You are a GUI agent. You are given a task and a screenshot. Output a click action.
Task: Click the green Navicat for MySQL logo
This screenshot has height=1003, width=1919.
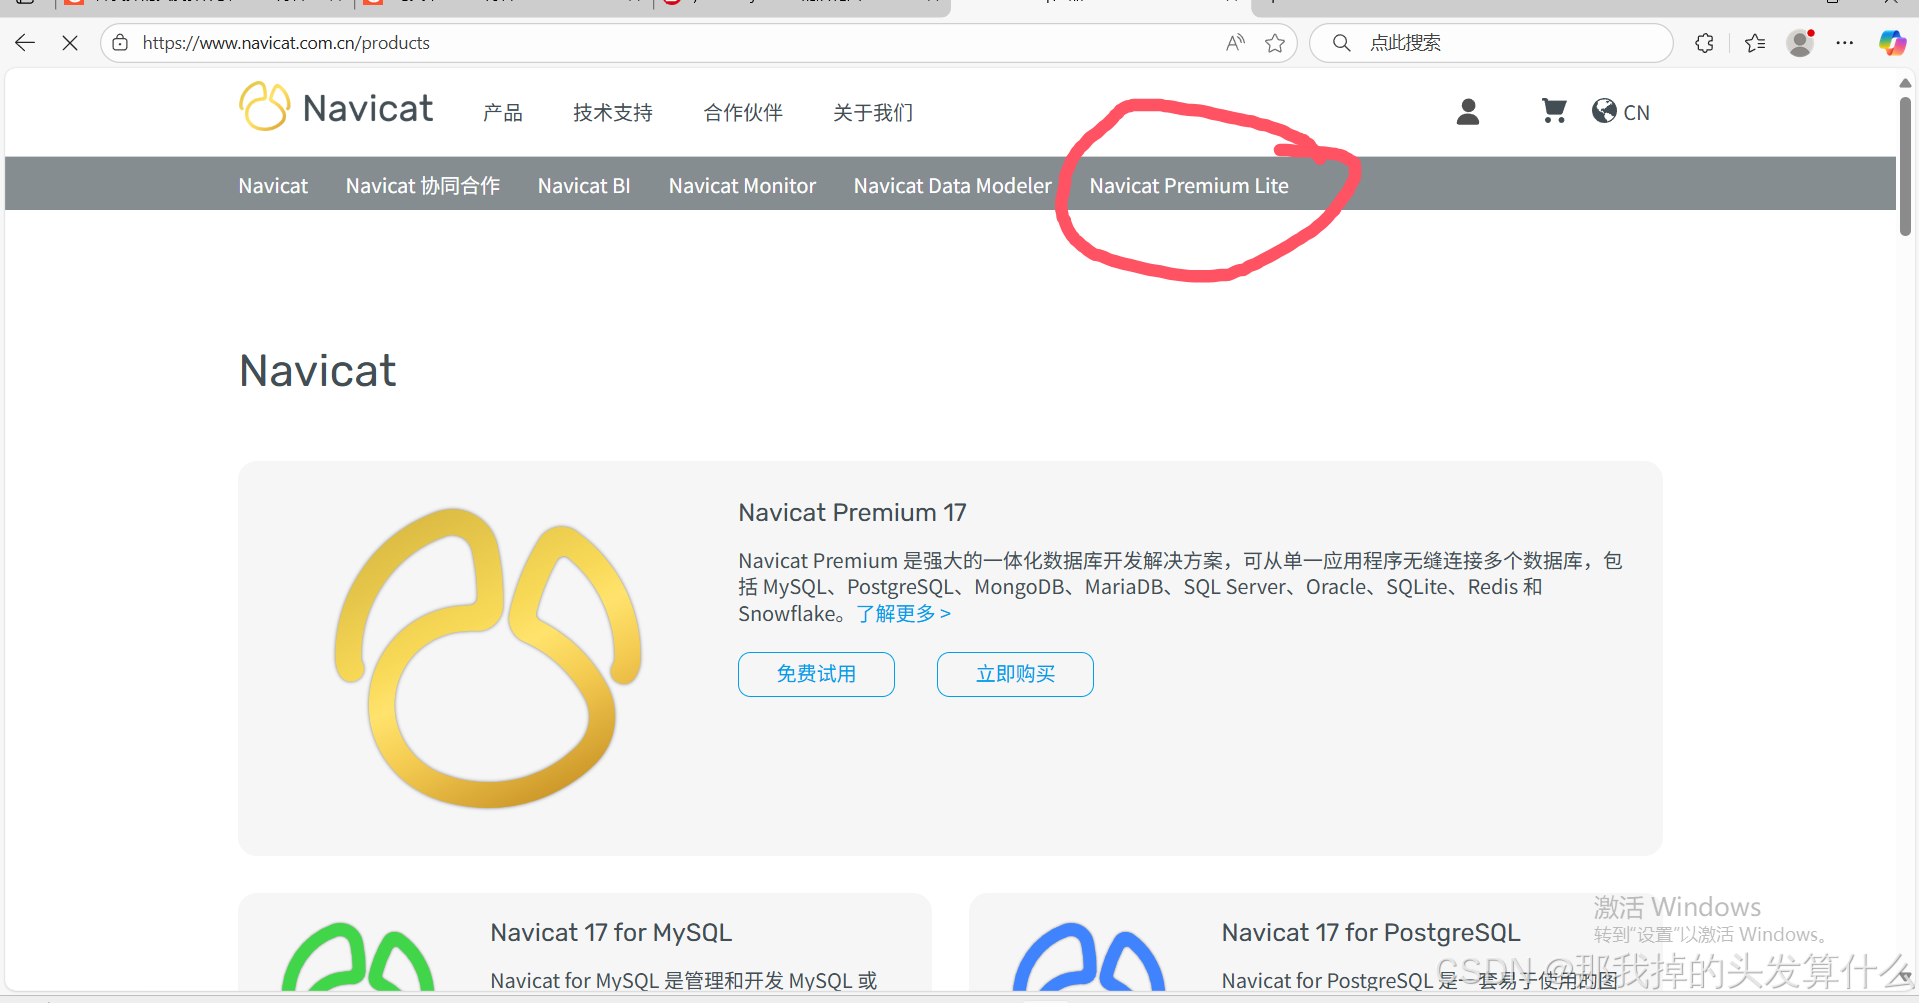pyautogui.click(x=358, y=957)
